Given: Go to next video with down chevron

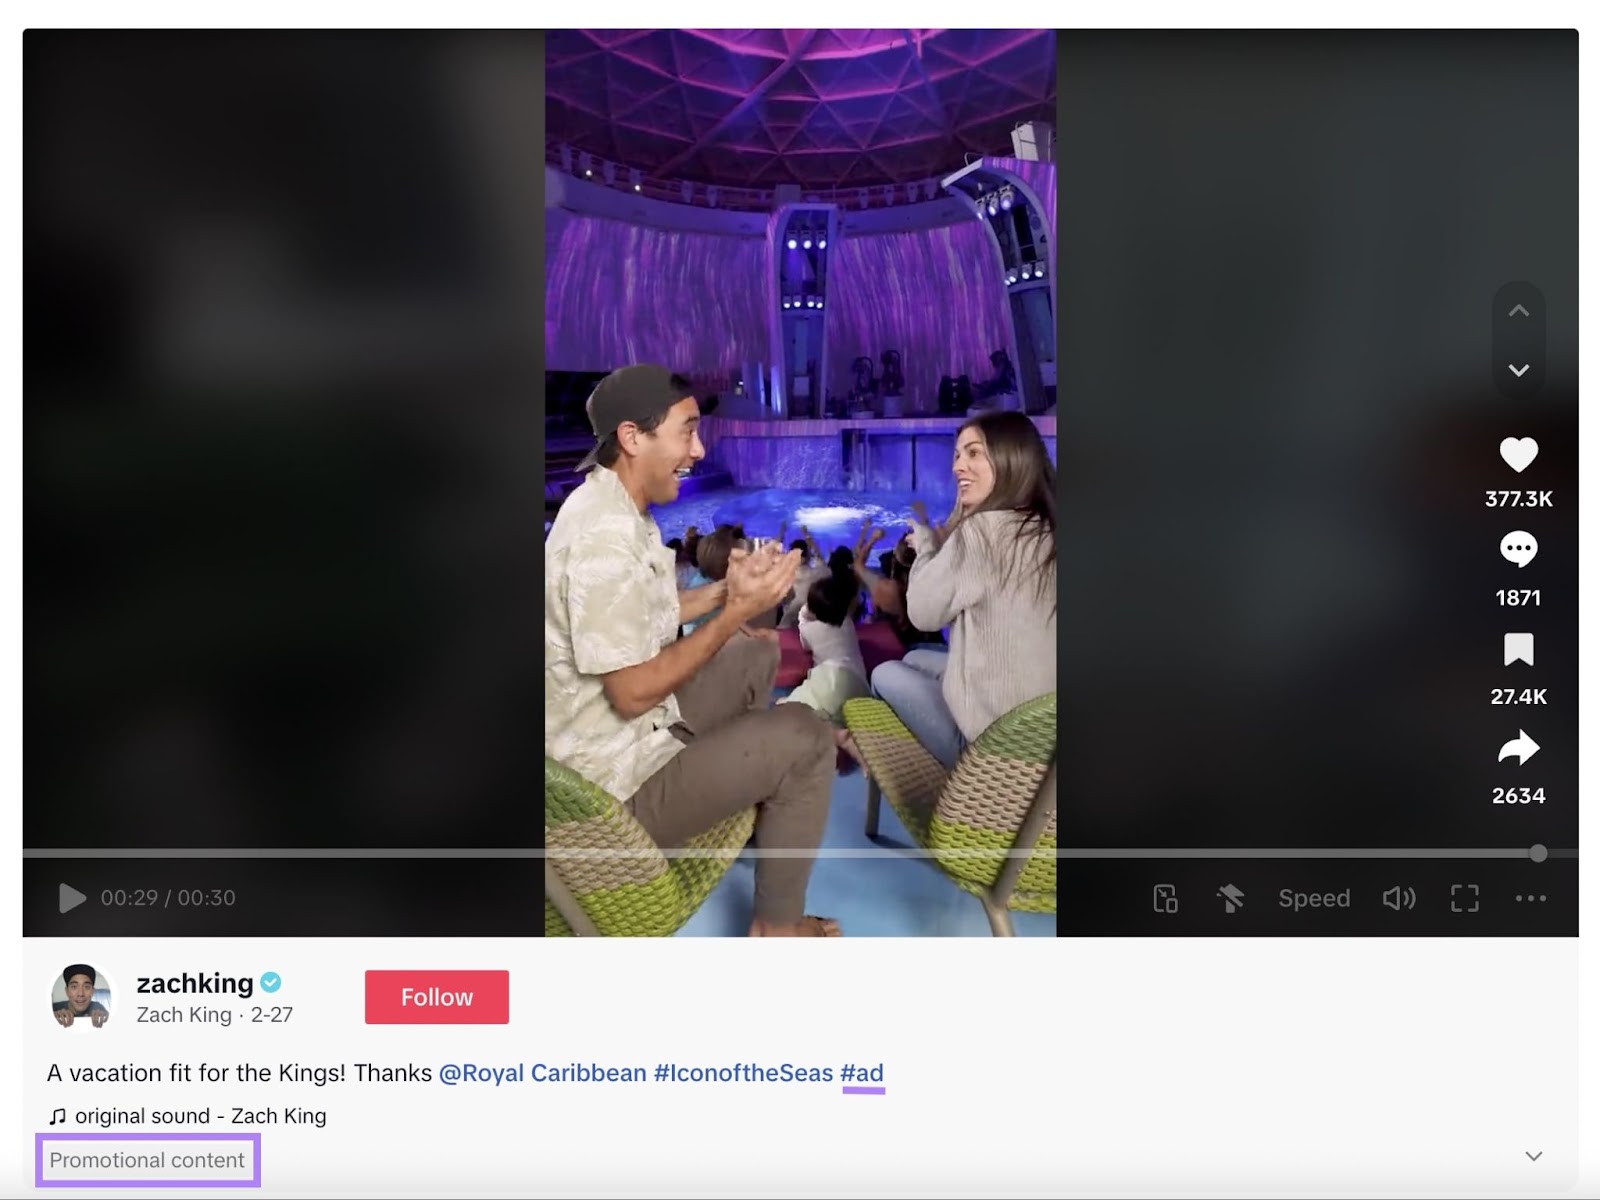Looking at the screenshot, I should tap(1519, 369).
